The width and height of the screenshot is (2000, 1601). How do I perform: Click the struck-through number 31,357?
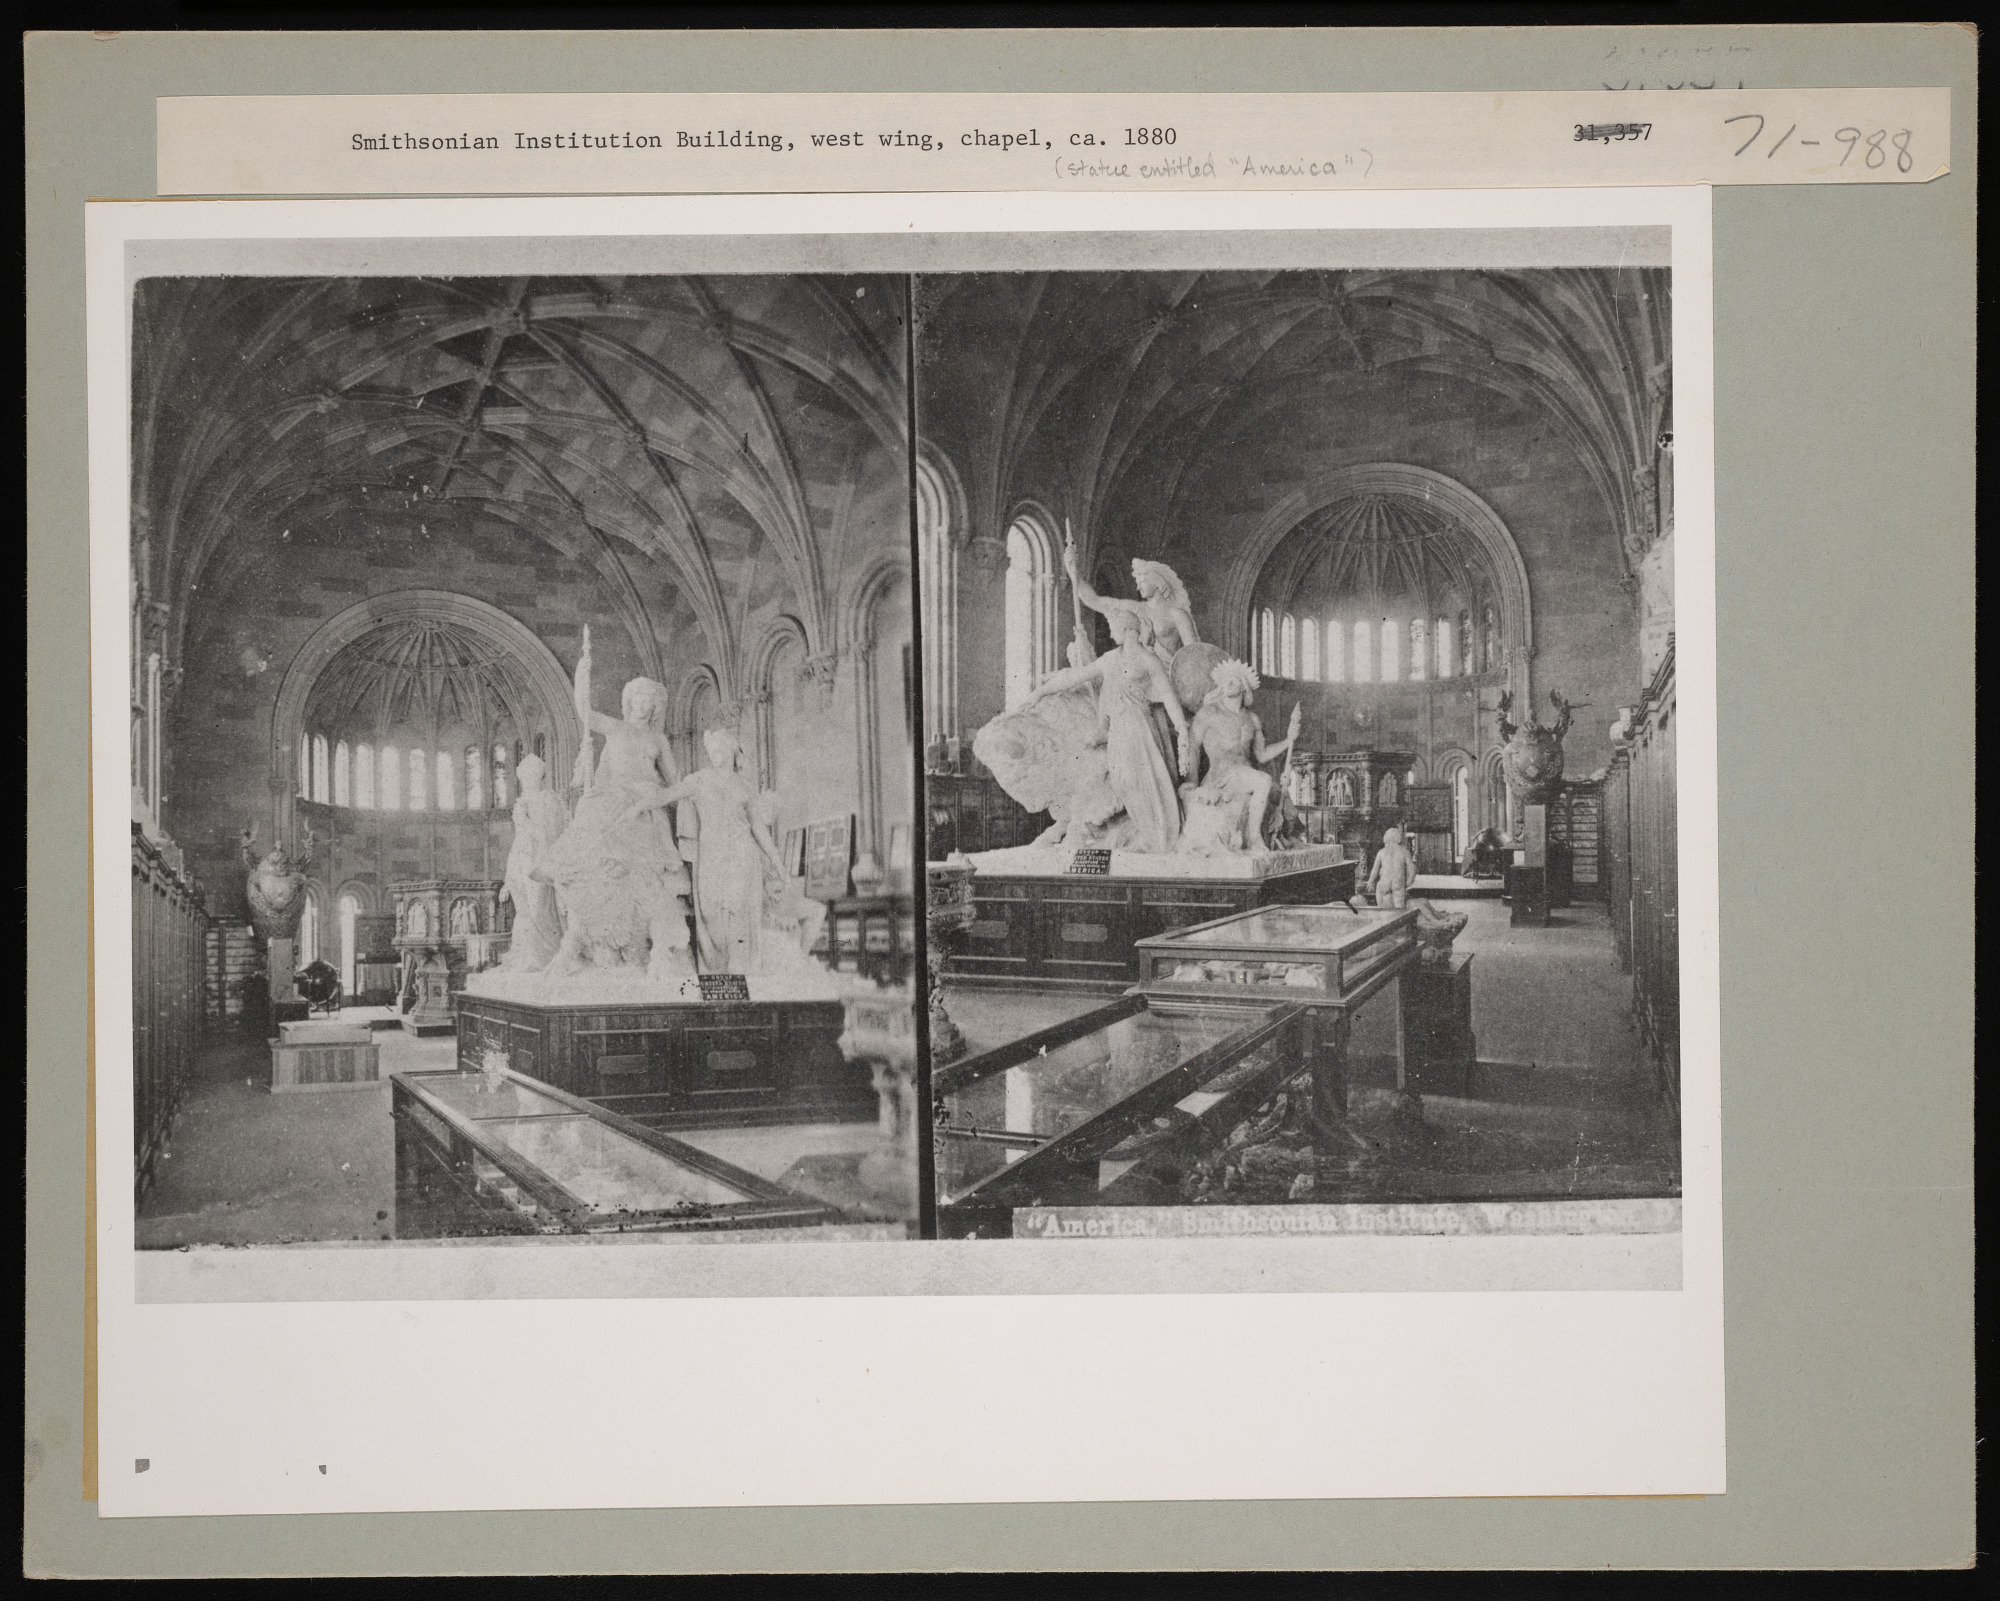pyautogui.click(x=1612, y=130)
